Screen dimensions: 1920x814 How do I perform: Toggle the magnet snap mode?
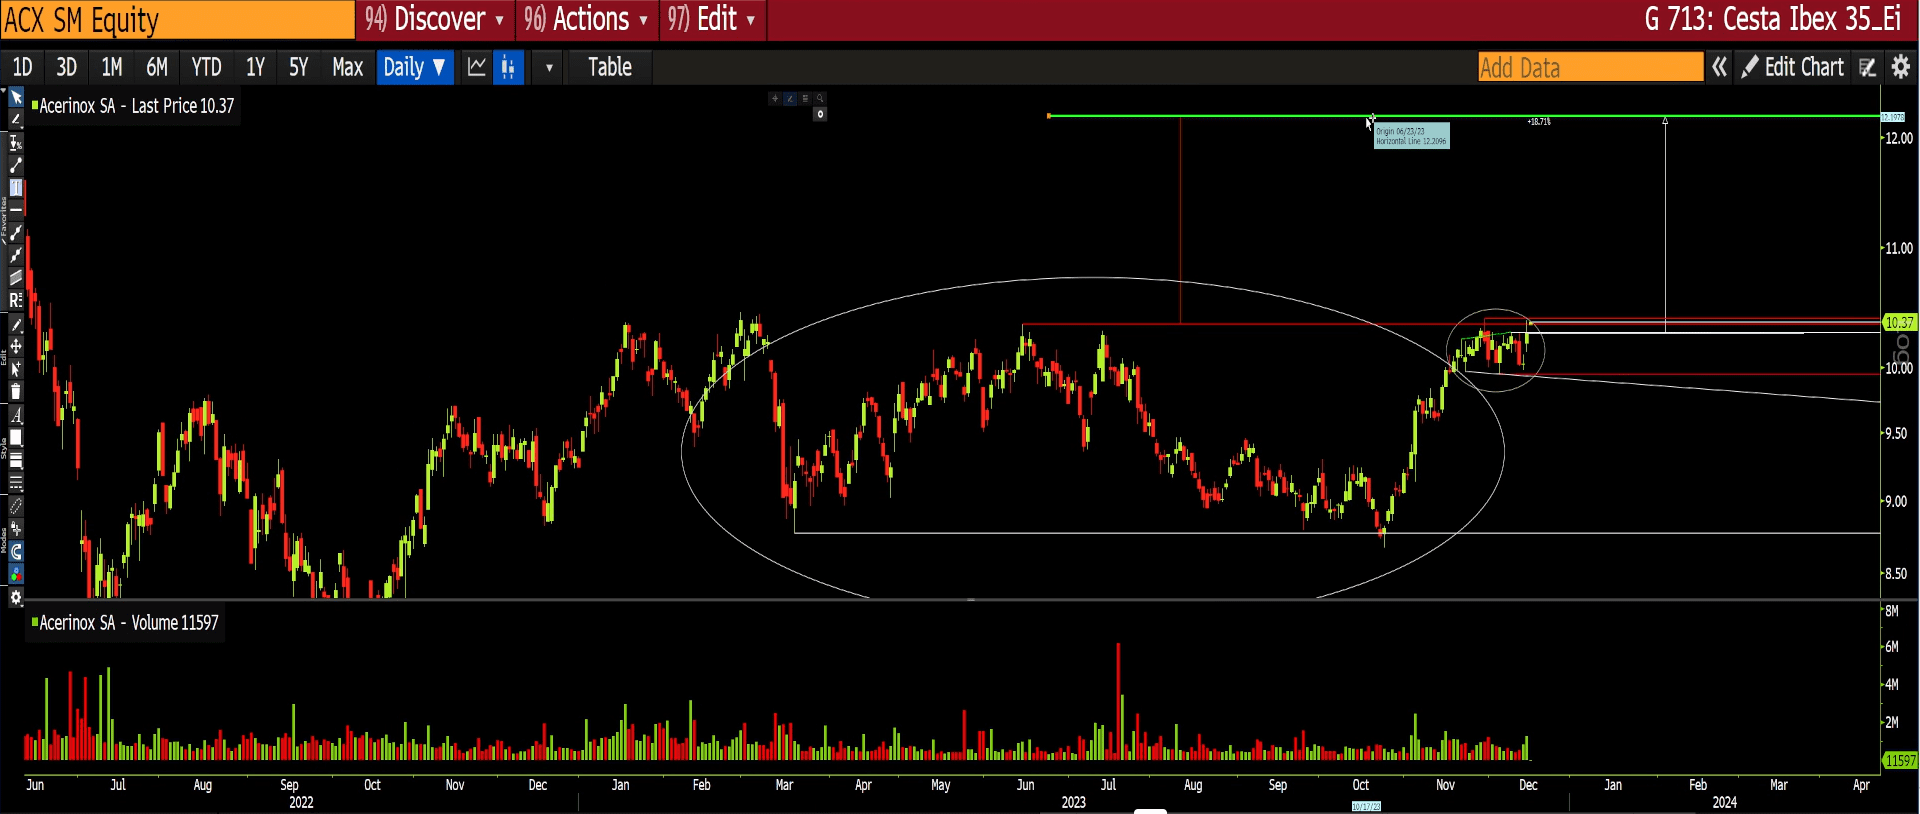coord(16,551)
